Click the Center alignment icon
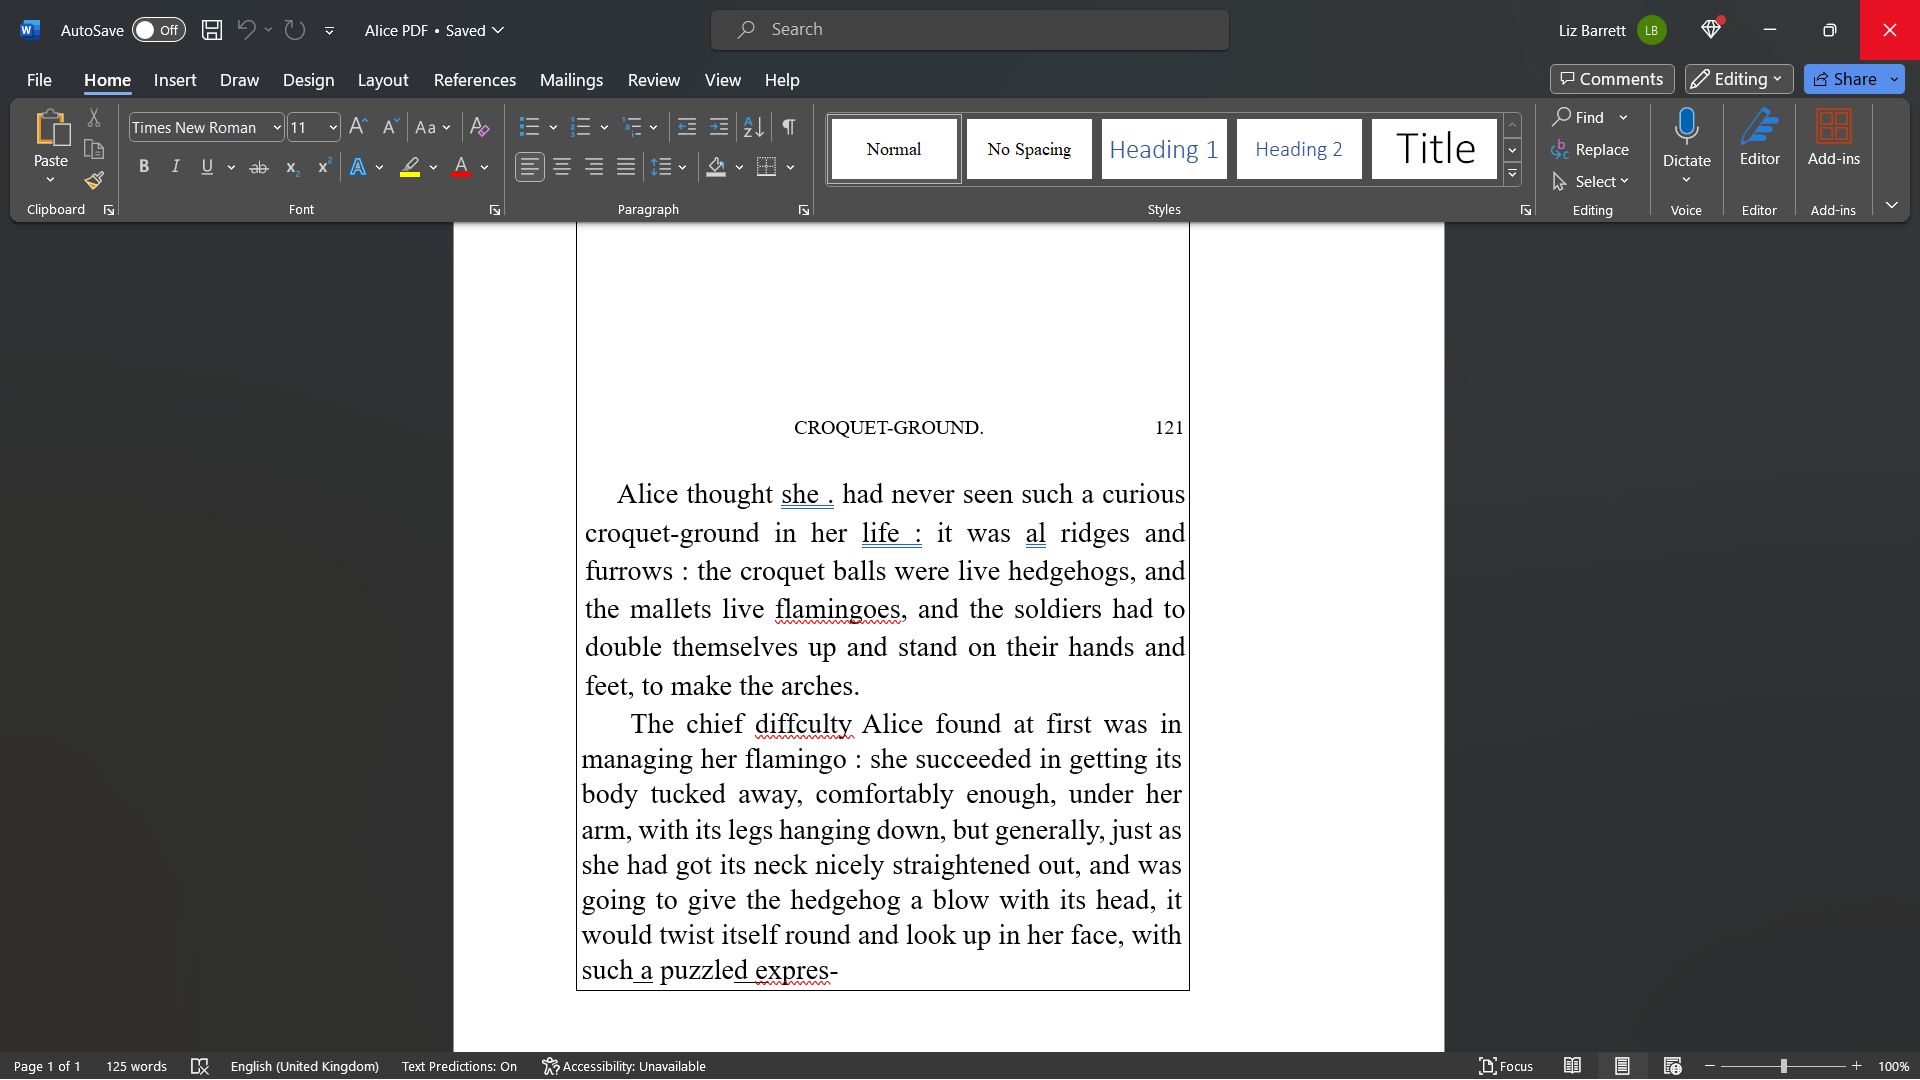Screen dimensions: 1920x1080 560,167
